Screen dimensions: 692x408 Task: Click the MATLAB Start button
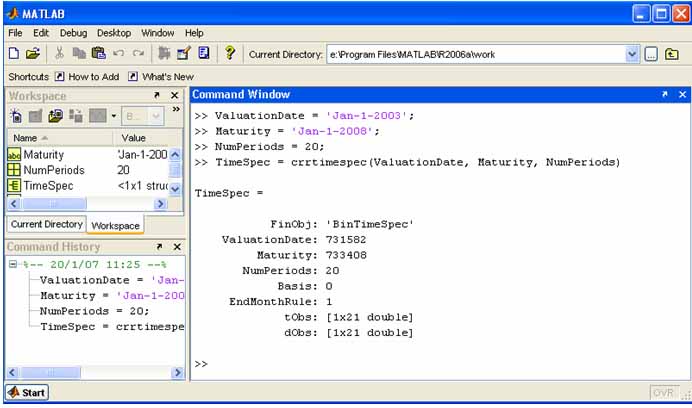click(x=27, y=392)
